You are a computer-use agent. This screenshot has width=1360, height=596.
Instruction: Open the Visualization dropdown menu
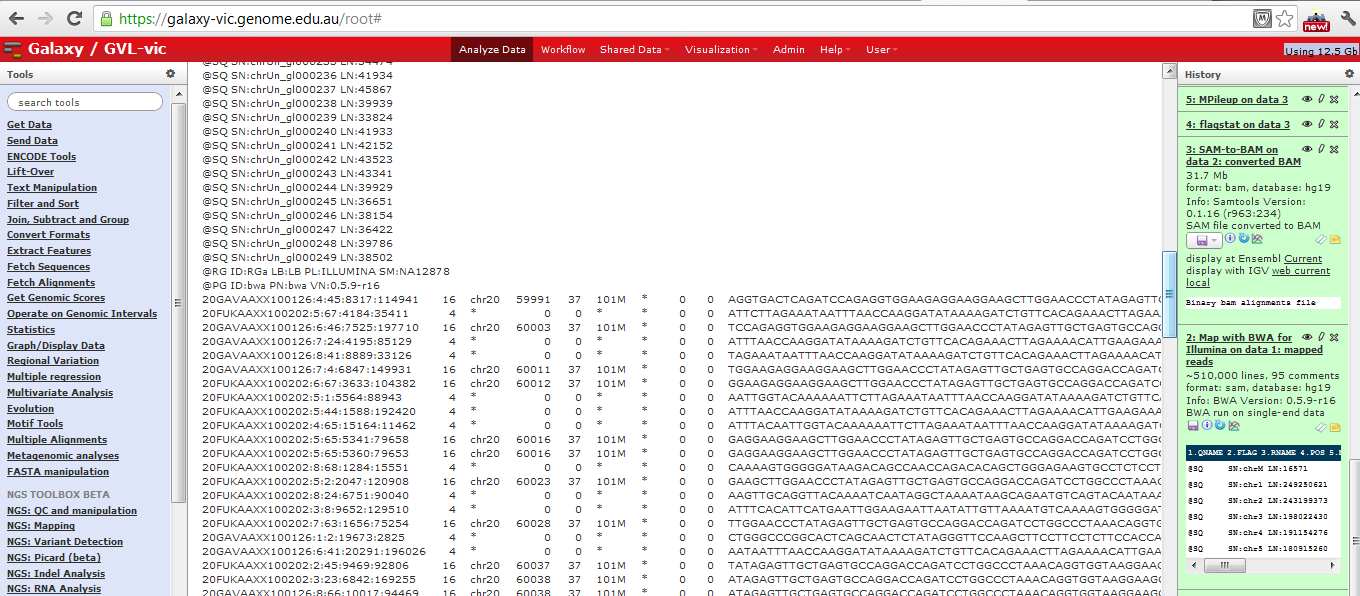click(721, 50)
